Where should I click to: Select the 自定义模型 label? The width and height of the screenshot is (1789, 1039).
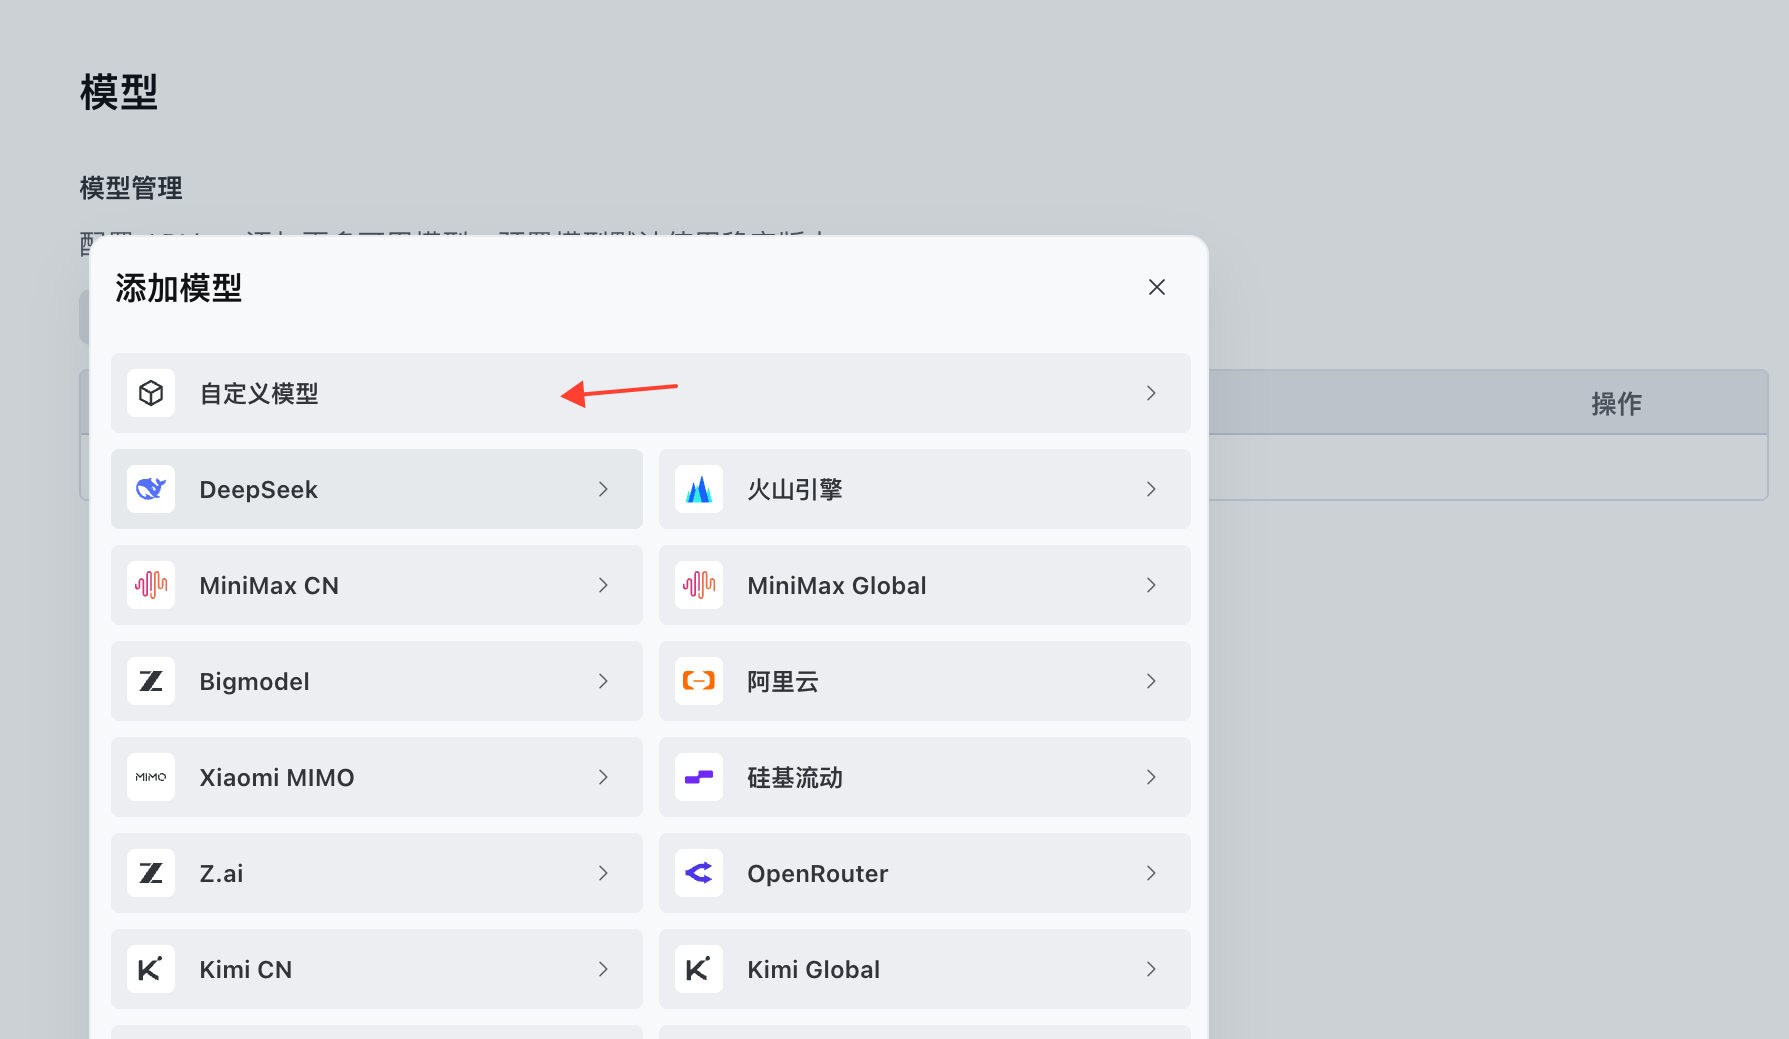[259, 393]
